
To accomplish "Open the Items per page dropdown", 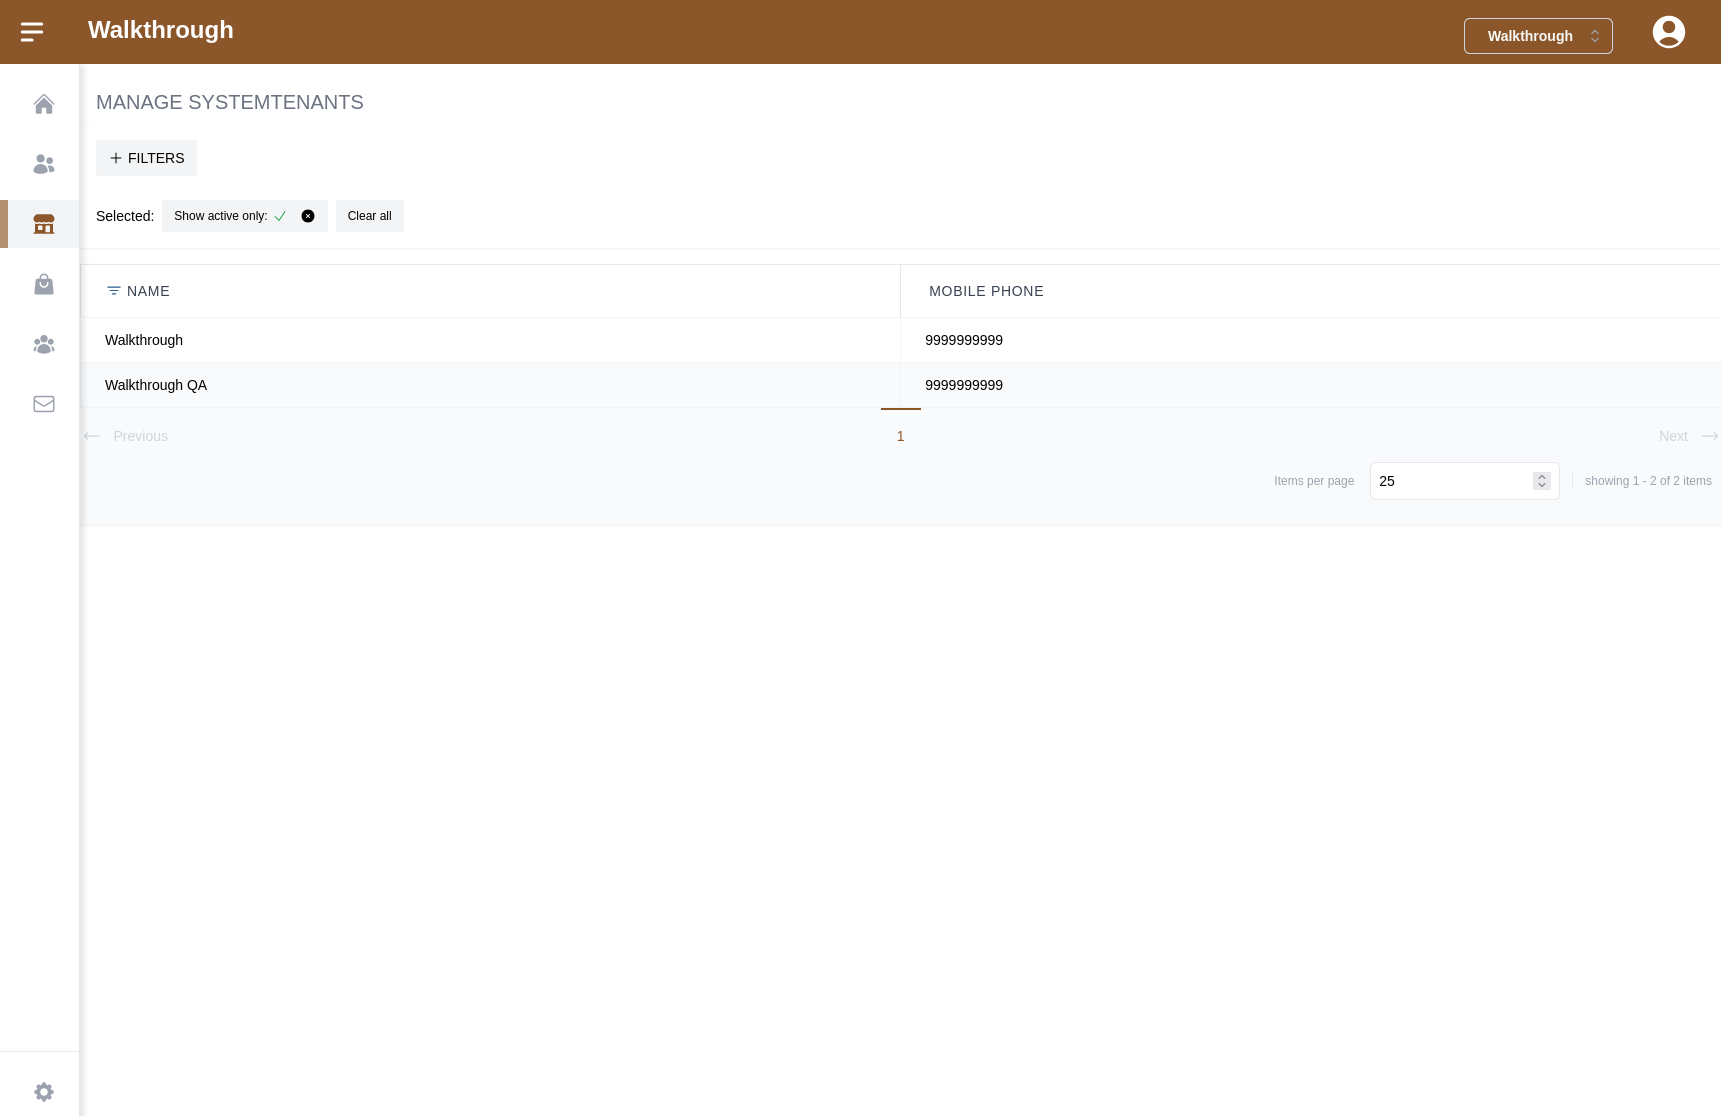I will tap(1463, 481).
